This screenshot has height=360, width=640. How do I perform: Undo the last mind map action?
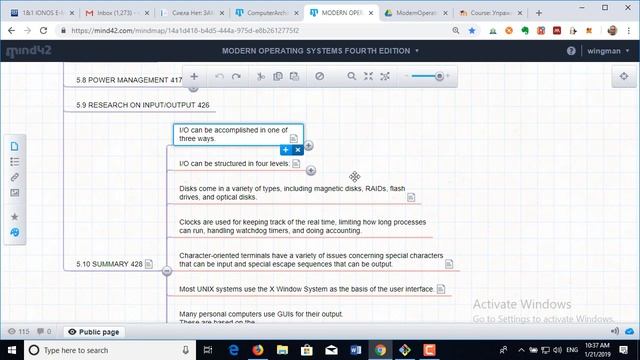pyautogui.click(x=219, y=76)
